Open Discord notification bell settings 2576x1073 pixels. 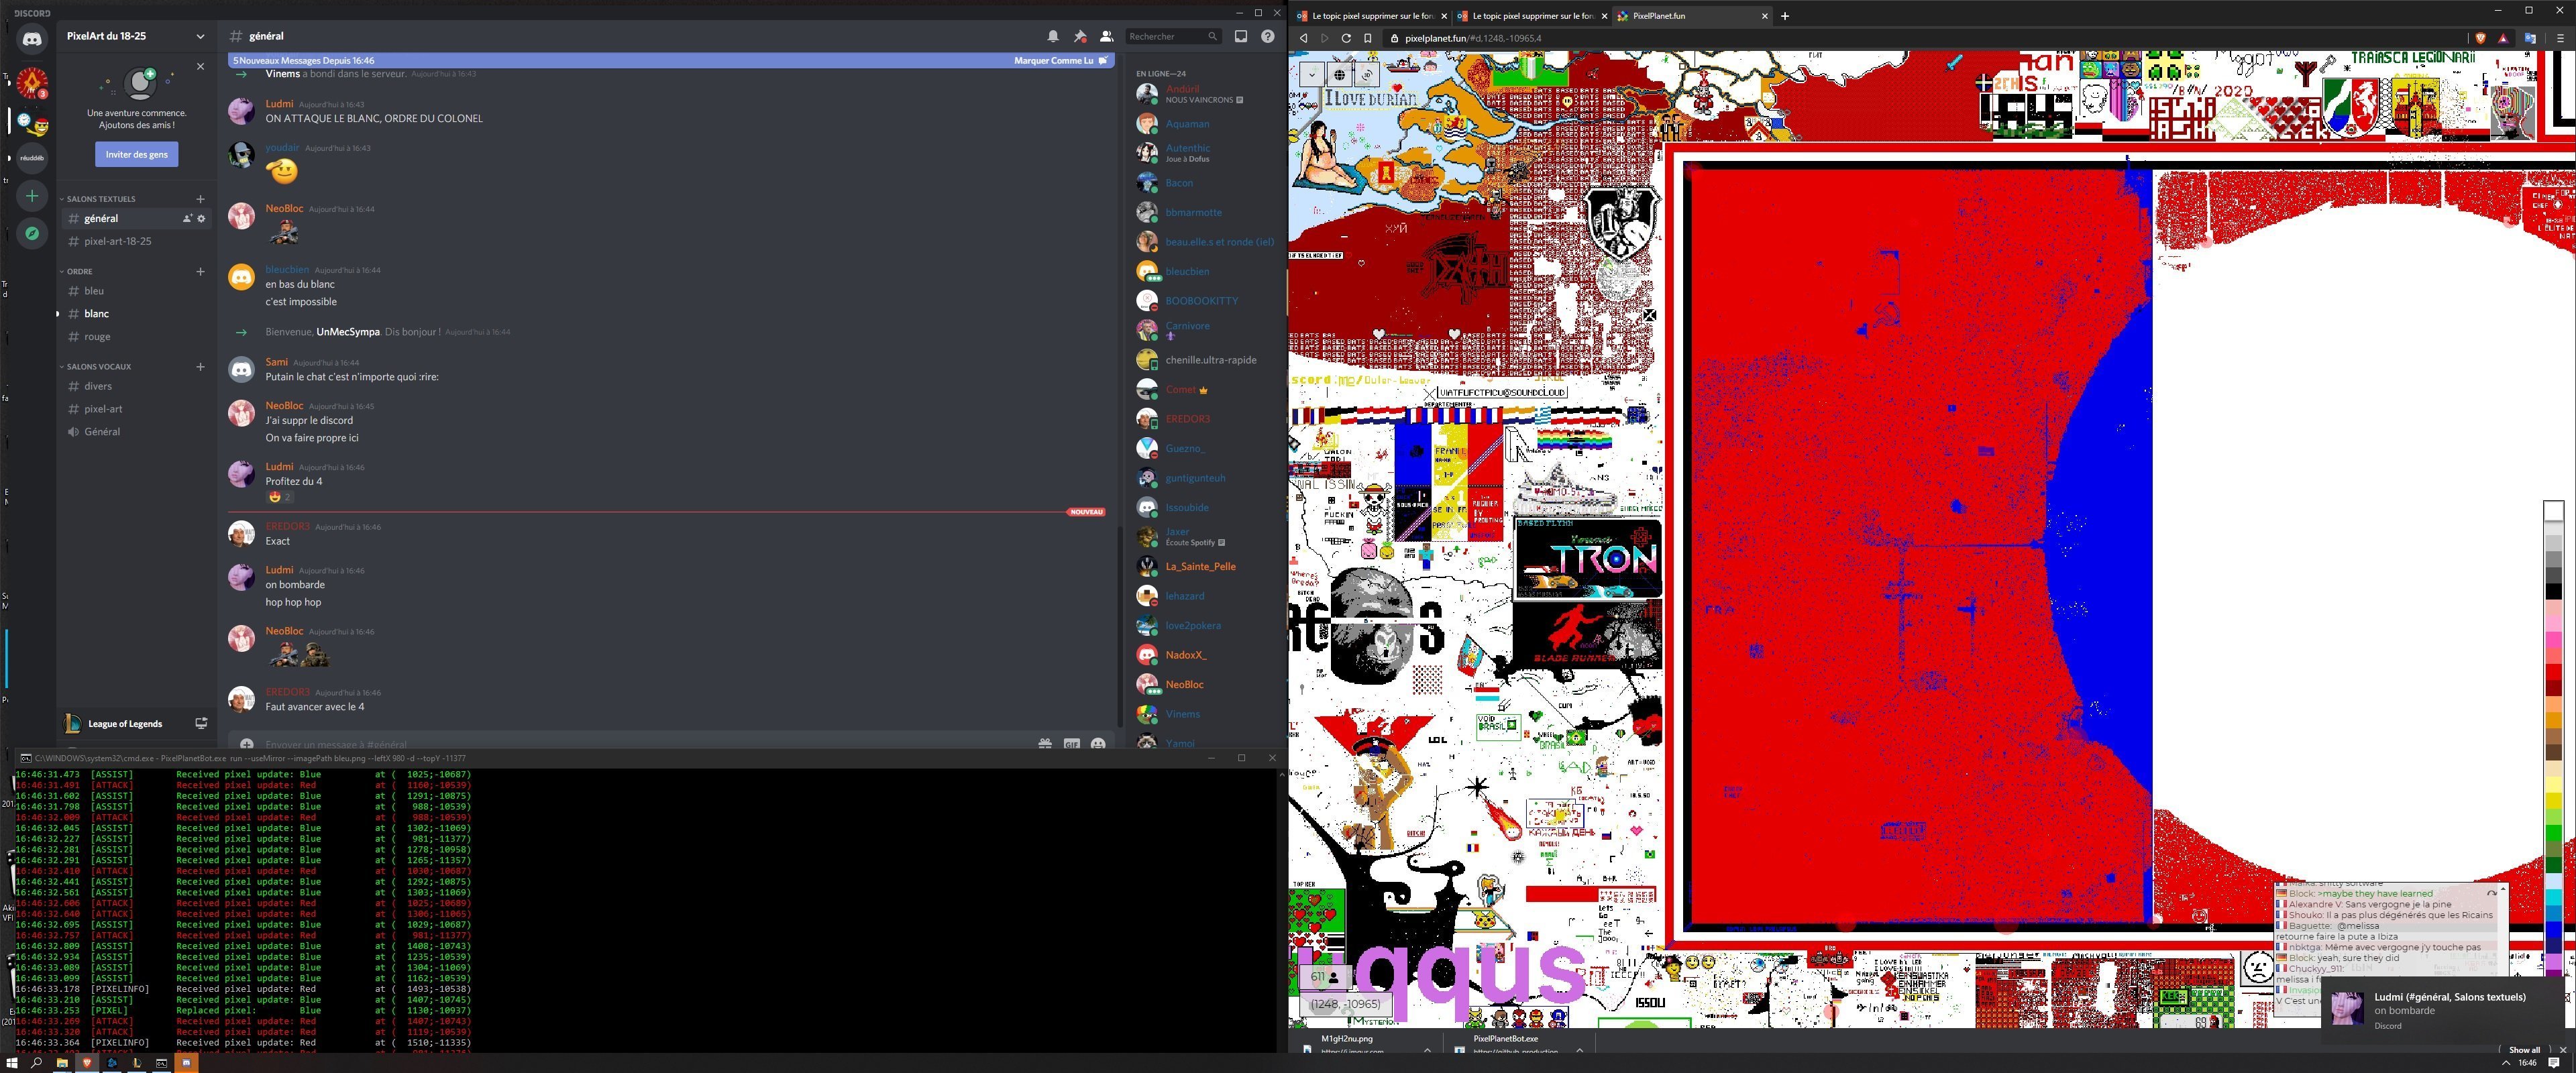(1053, 36)
